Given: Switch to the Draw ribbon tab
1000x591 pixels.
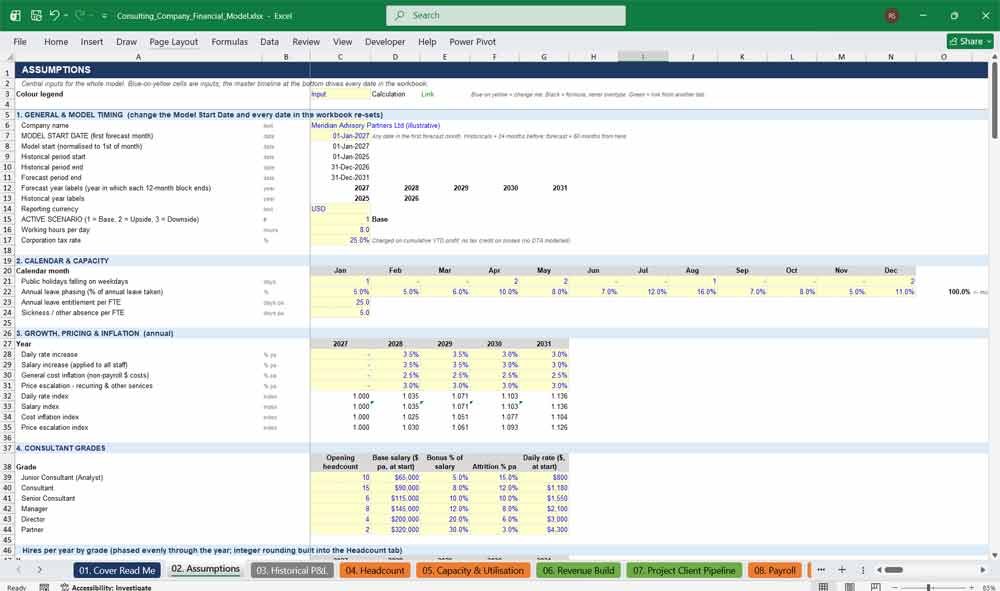Looking at the screenshot, I should pos(126,41).
